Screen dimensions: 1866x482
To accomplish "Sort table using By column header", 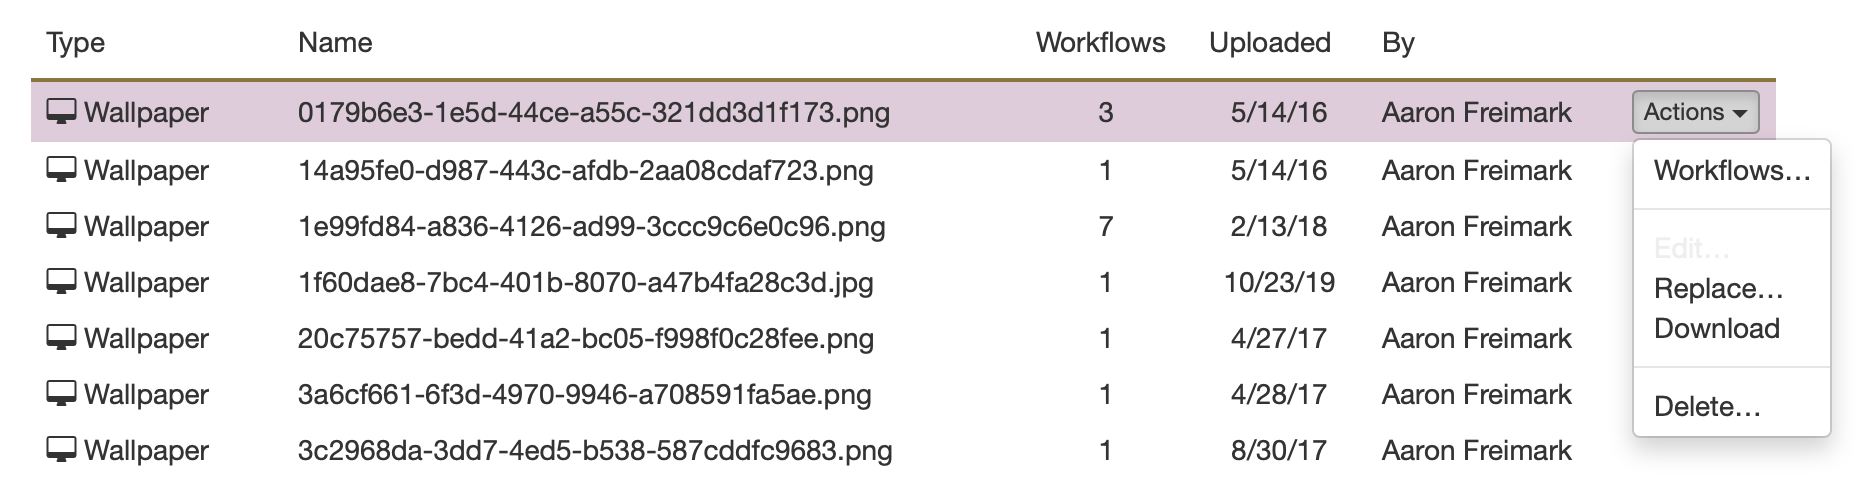I will tap(1398, 44).
